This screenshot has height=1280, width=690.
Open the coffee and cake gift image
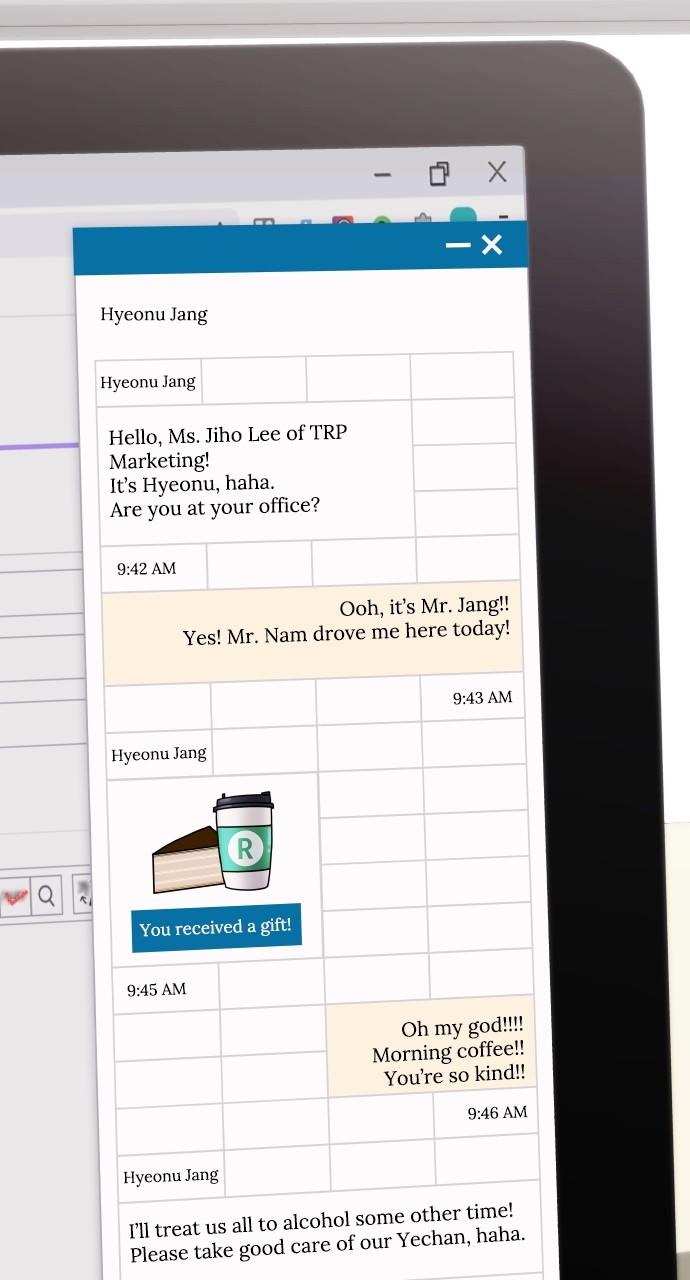pos(214,843)
